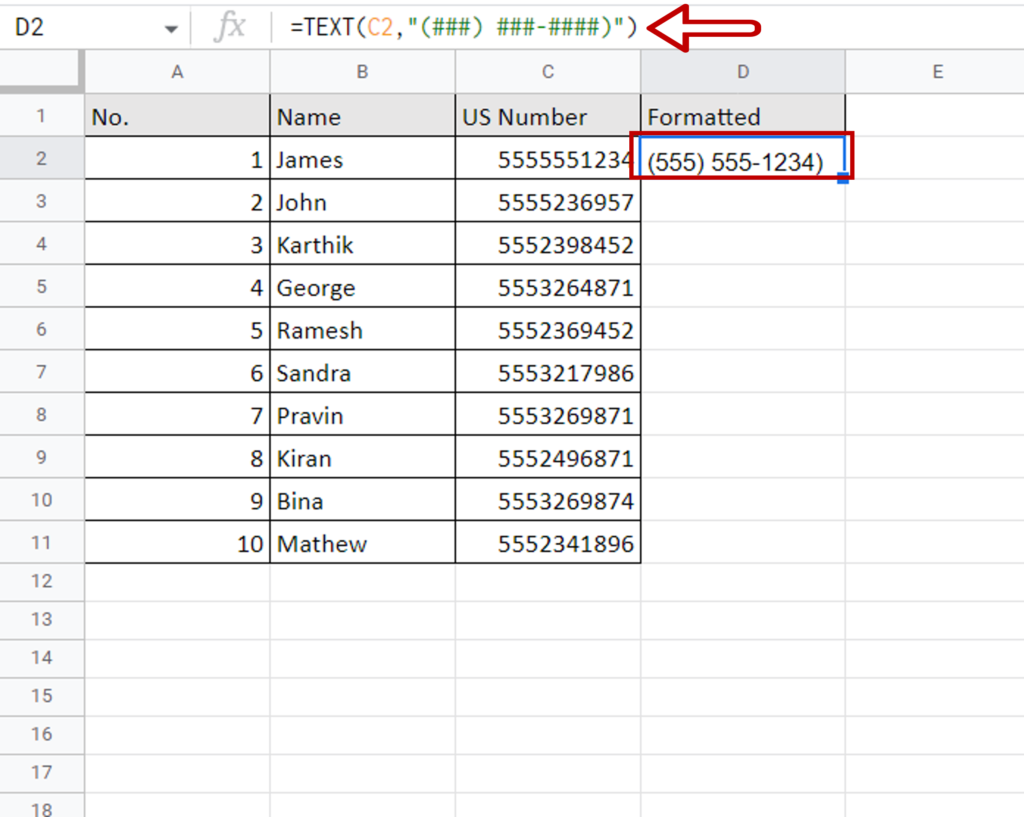Click the 'Karthik' cell
Screen dimensions: 1024x817
tap(362, 244)
